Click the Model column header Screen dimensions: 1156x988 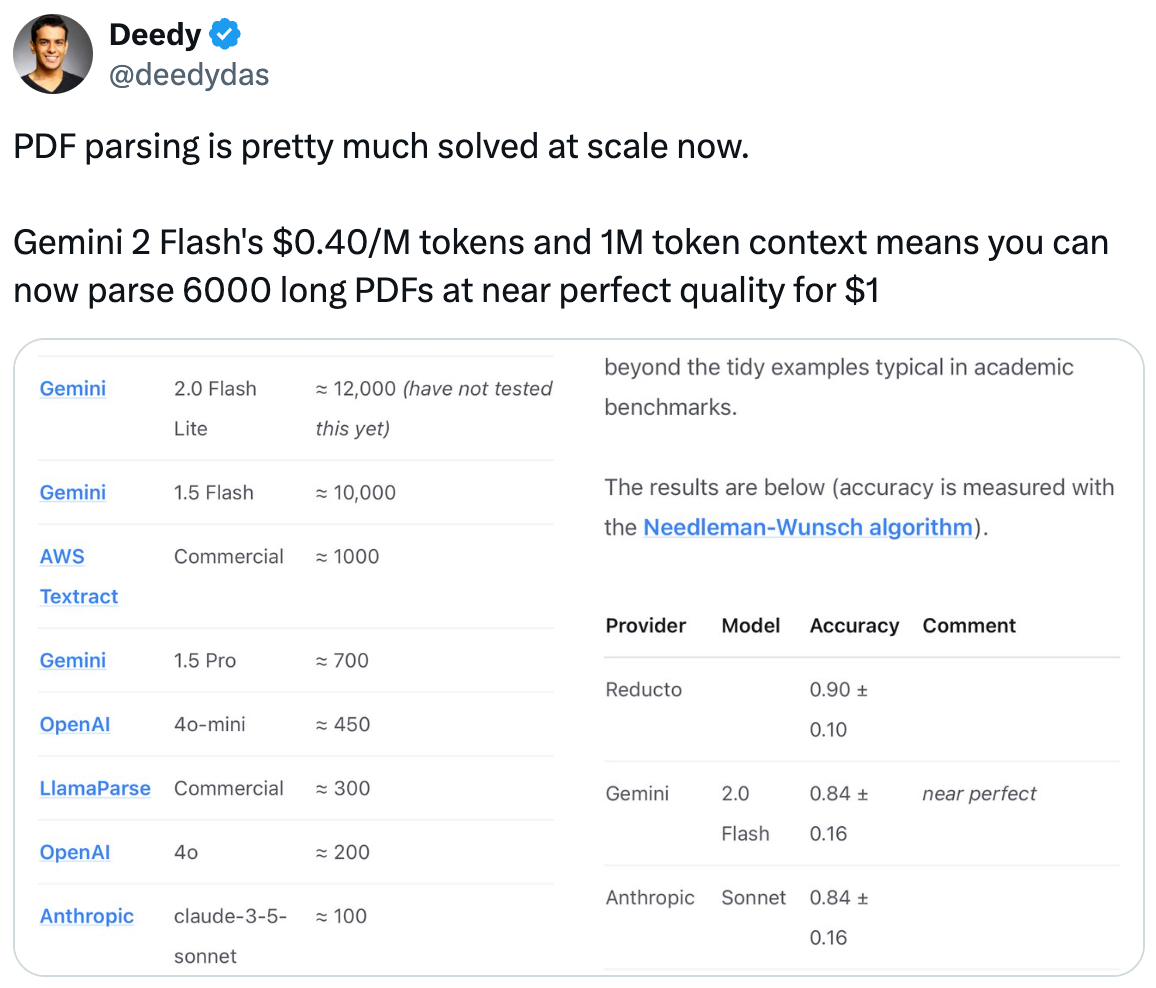pyautogui.click(x=751, y=626)
